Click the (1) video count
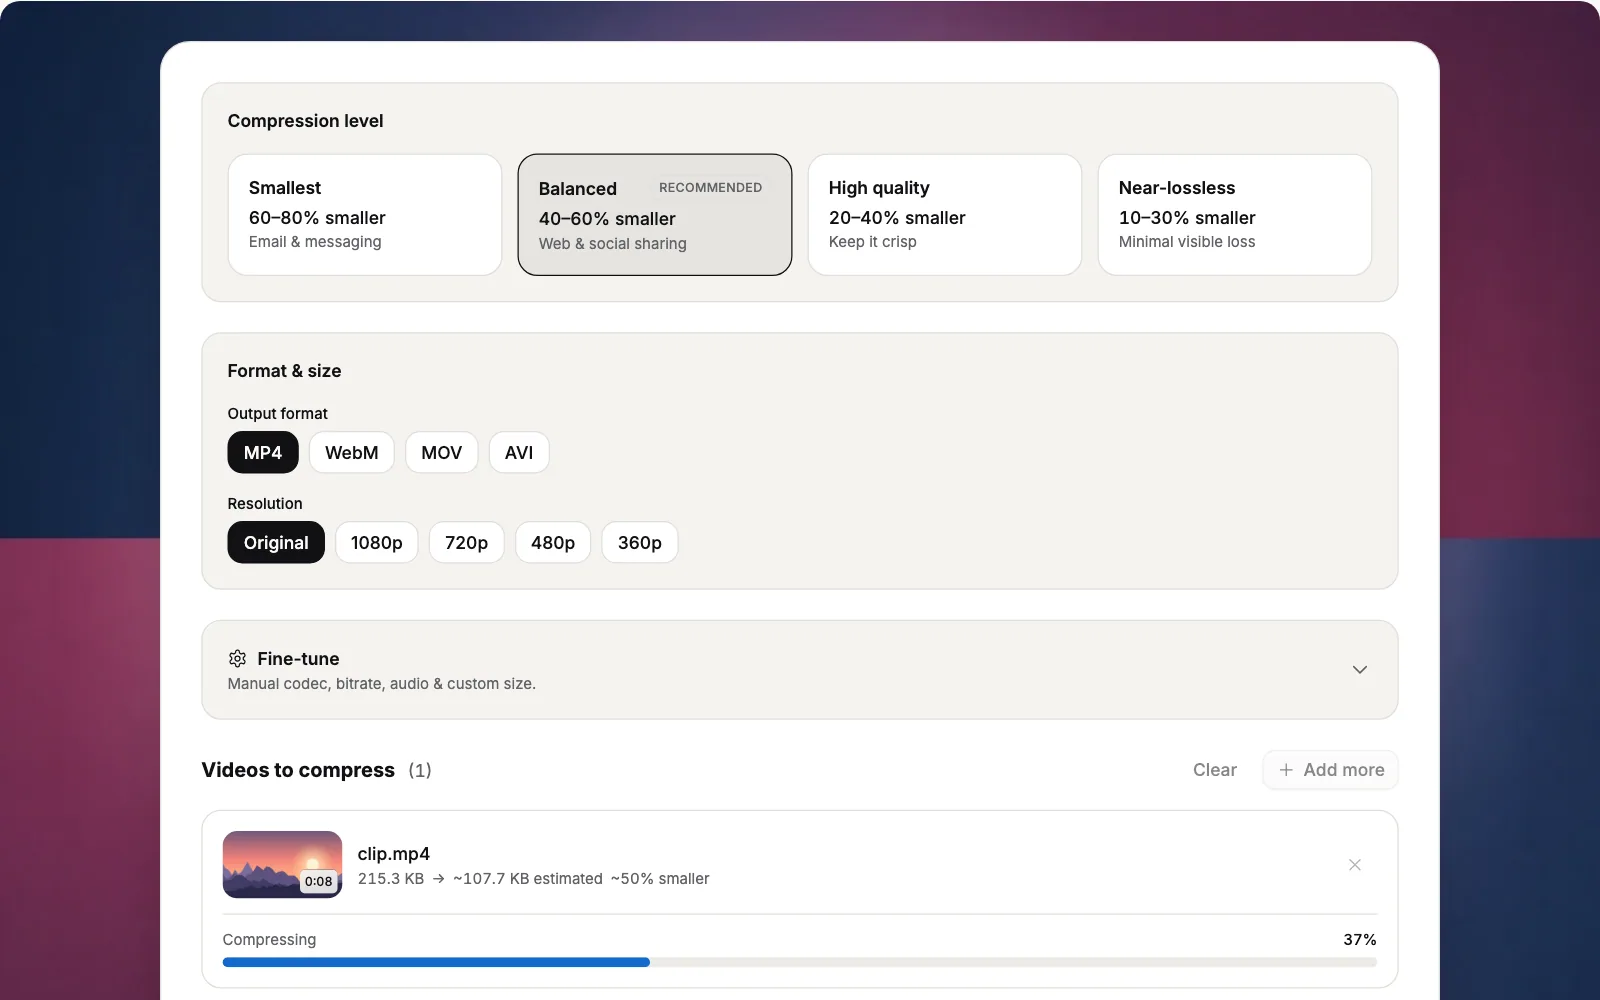 pyautogui.click(x=420, y=770)
